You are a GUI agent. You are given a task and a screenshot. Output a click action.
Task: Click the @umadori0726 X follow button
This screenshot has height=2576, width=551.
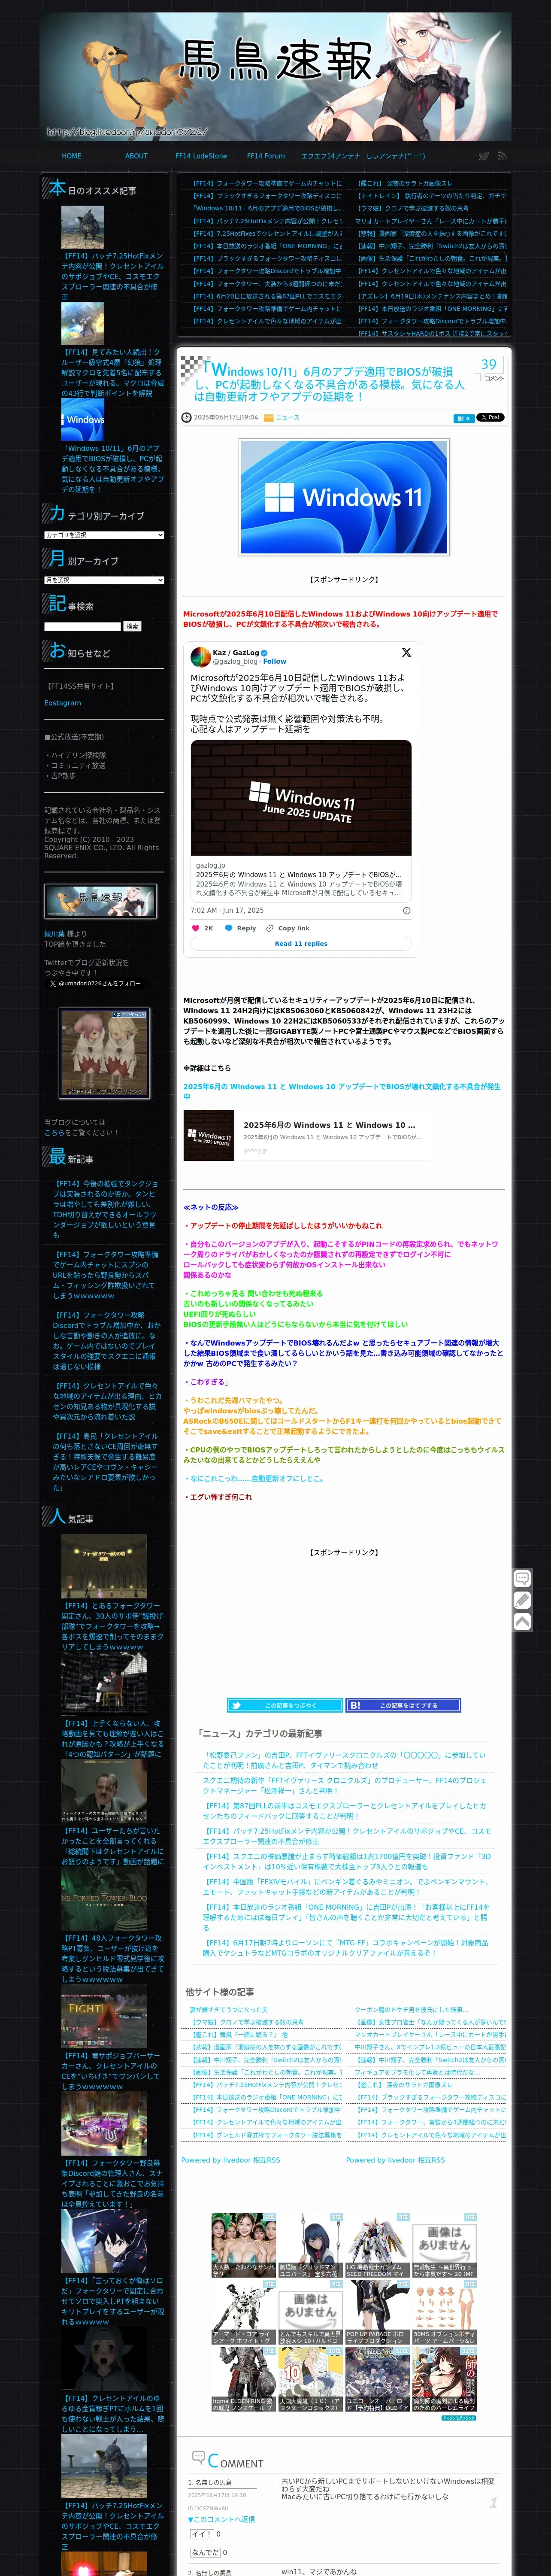point(95,983)
